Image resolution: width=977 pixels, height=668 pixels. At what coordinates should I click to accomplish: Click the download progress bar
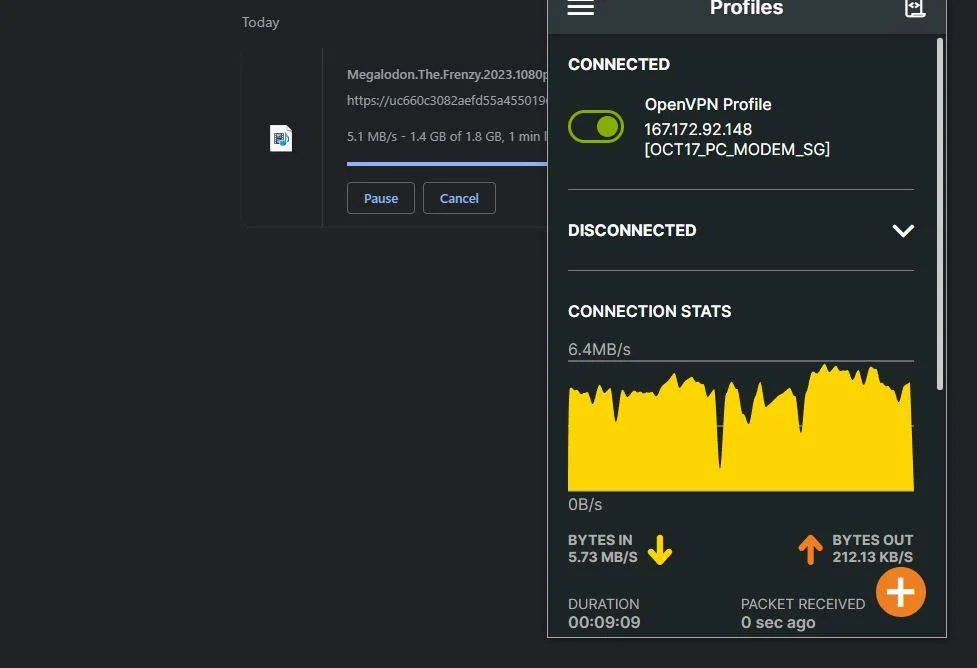(447, 164)
